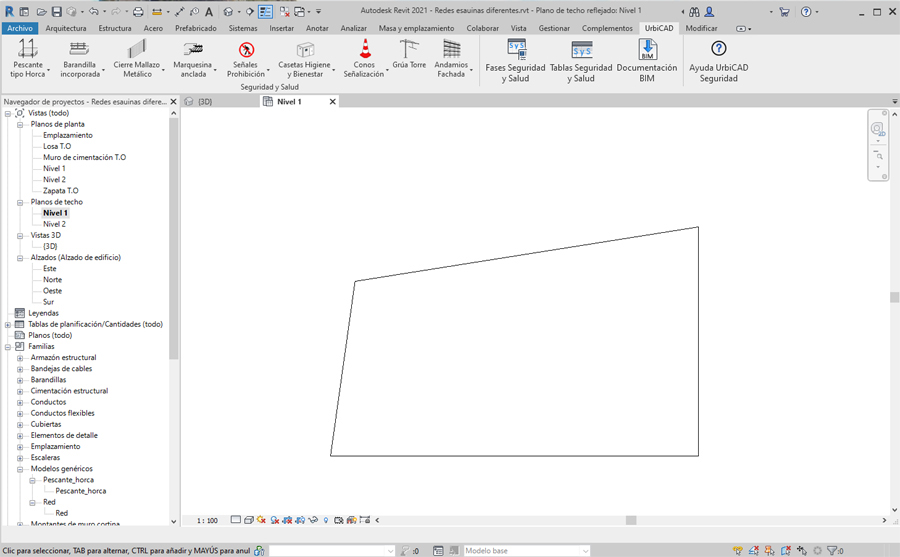Open Fases Seguridad y Salud

point(516,60)
